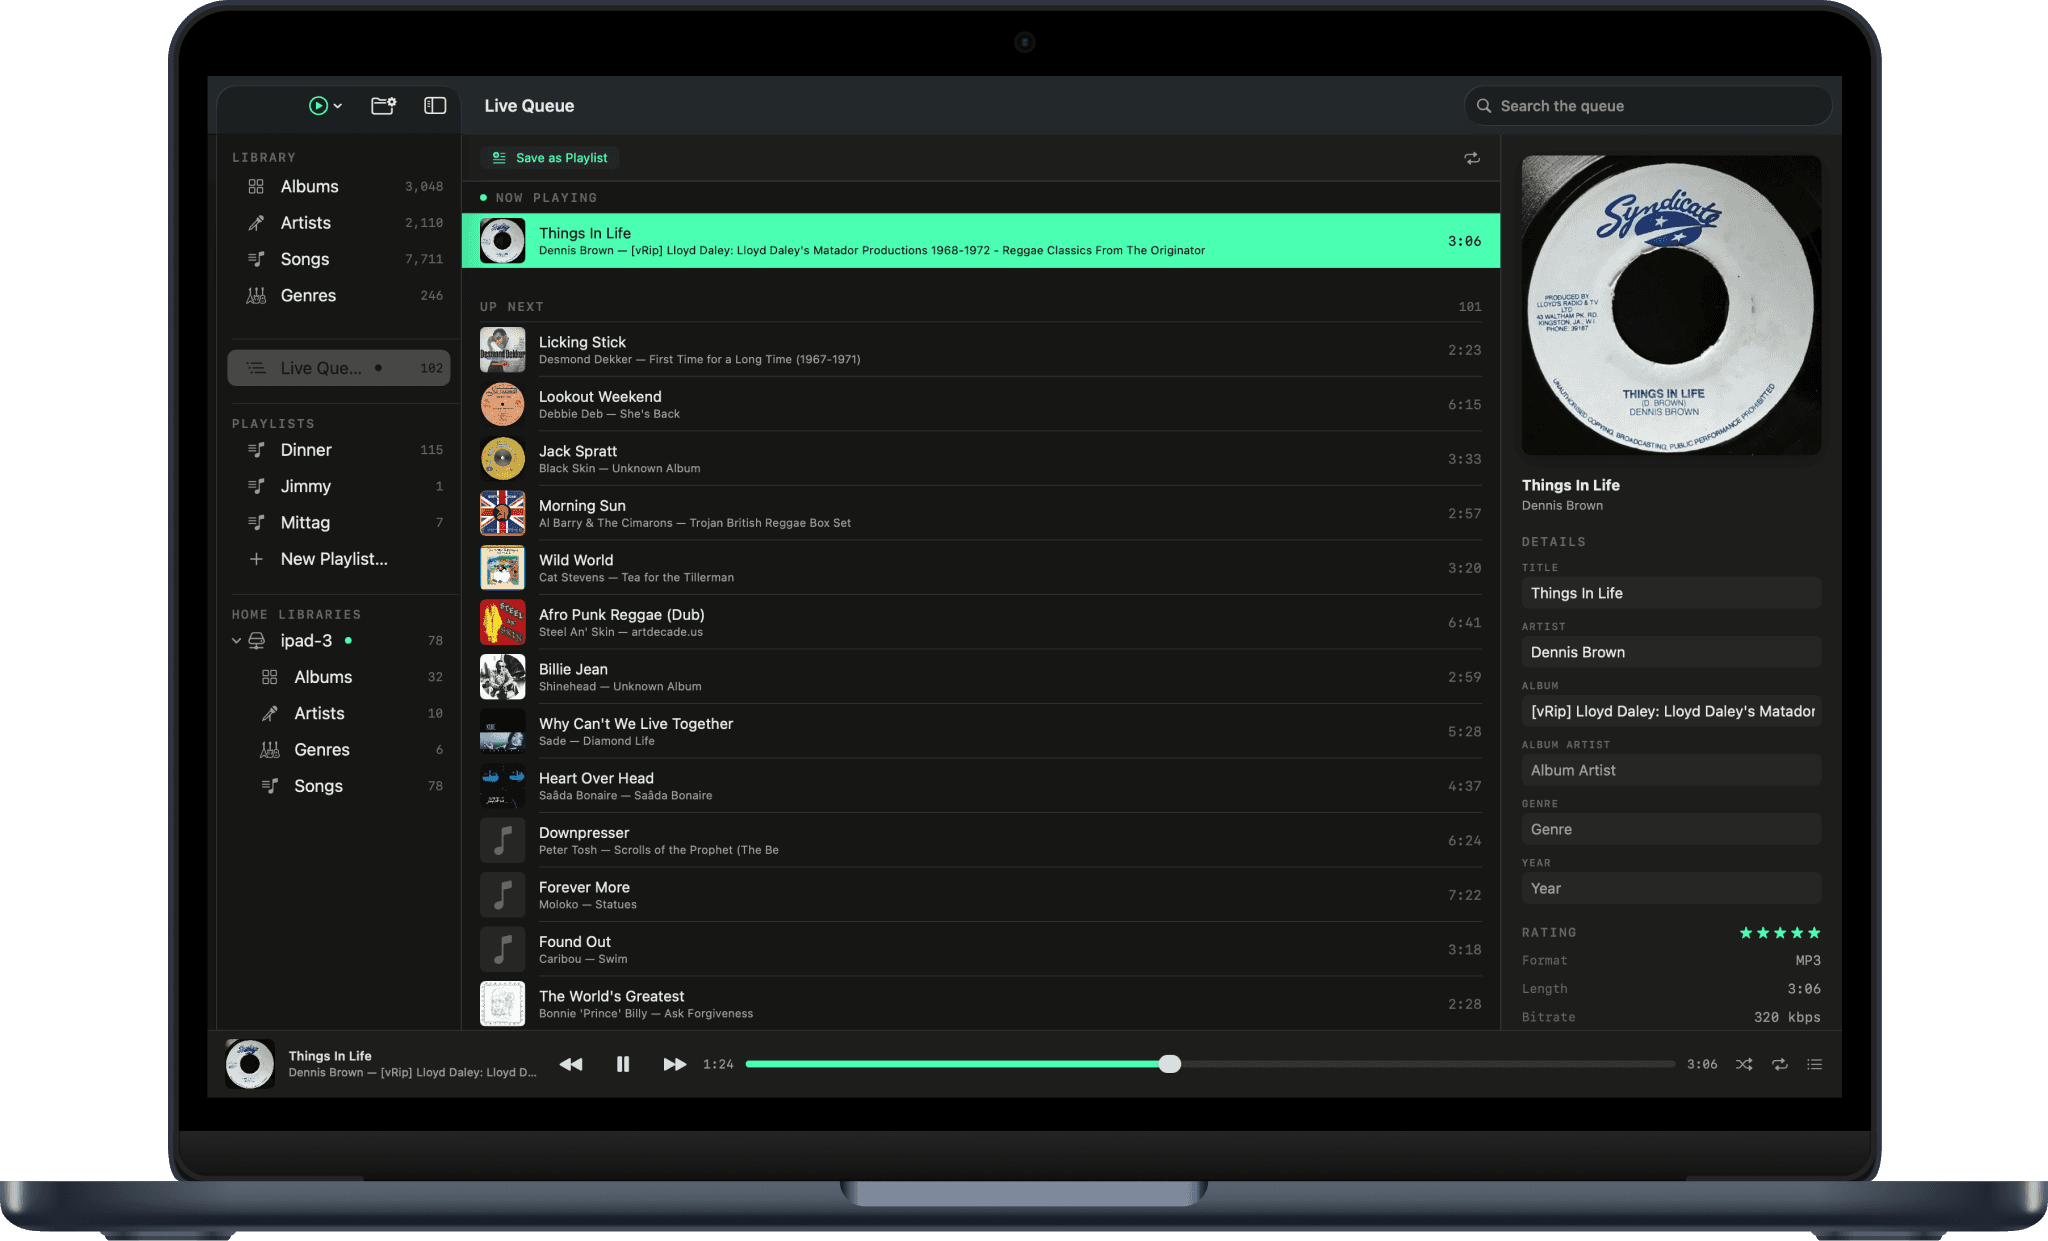Image resolution: width=2048 pixels, height=1241 pixels.
Task: Select the Live Queue sidebar item
Action: pos(339,368)
